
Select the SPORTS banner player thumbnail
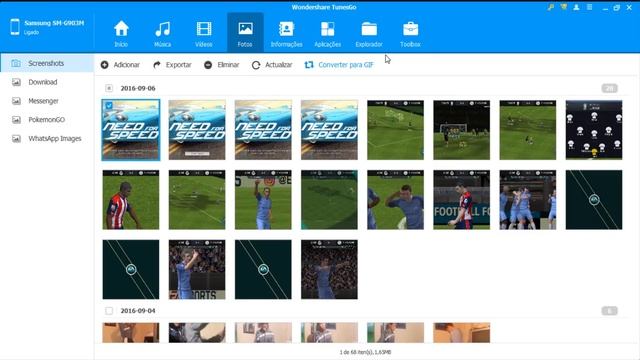[x=197, y=269]
